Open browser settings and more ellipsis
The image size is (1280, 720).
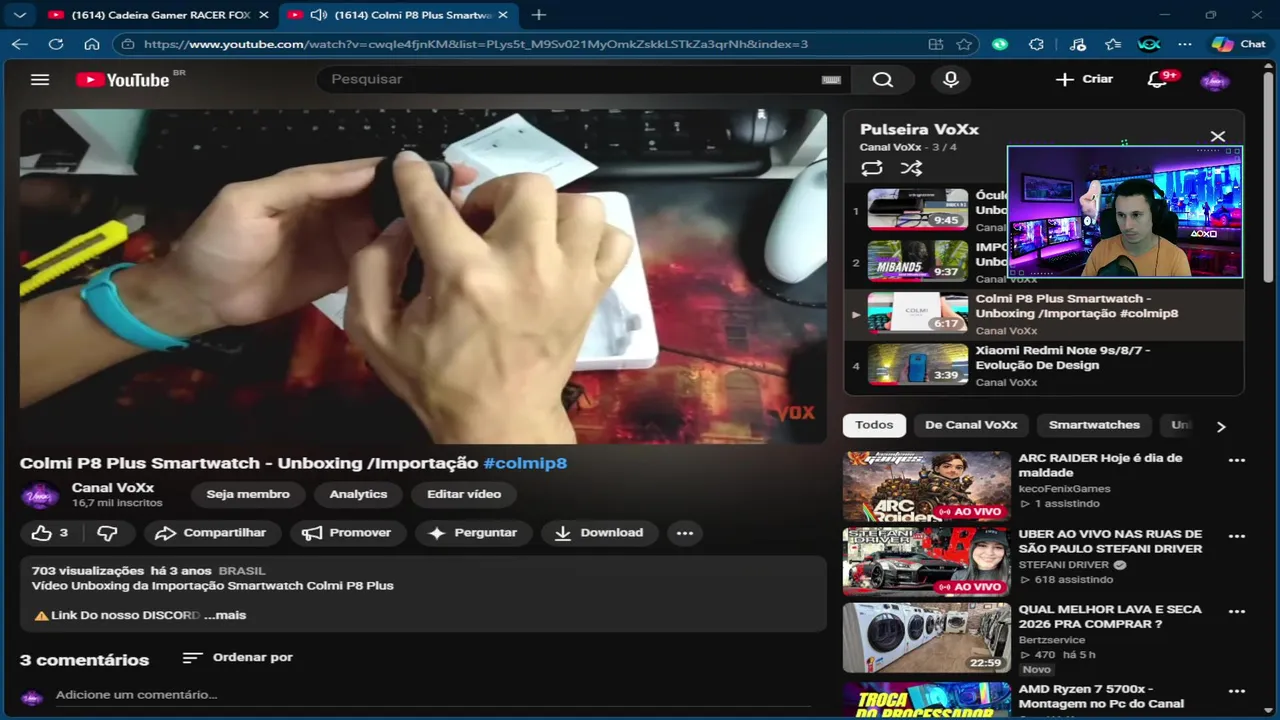[x=1185, y=44]
